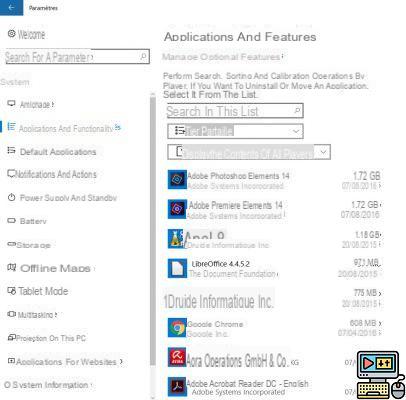Image resolution: width=406 pixels, height=400 pixels.
Task: Open the Welcome gear icon
Action: (12, 34)
